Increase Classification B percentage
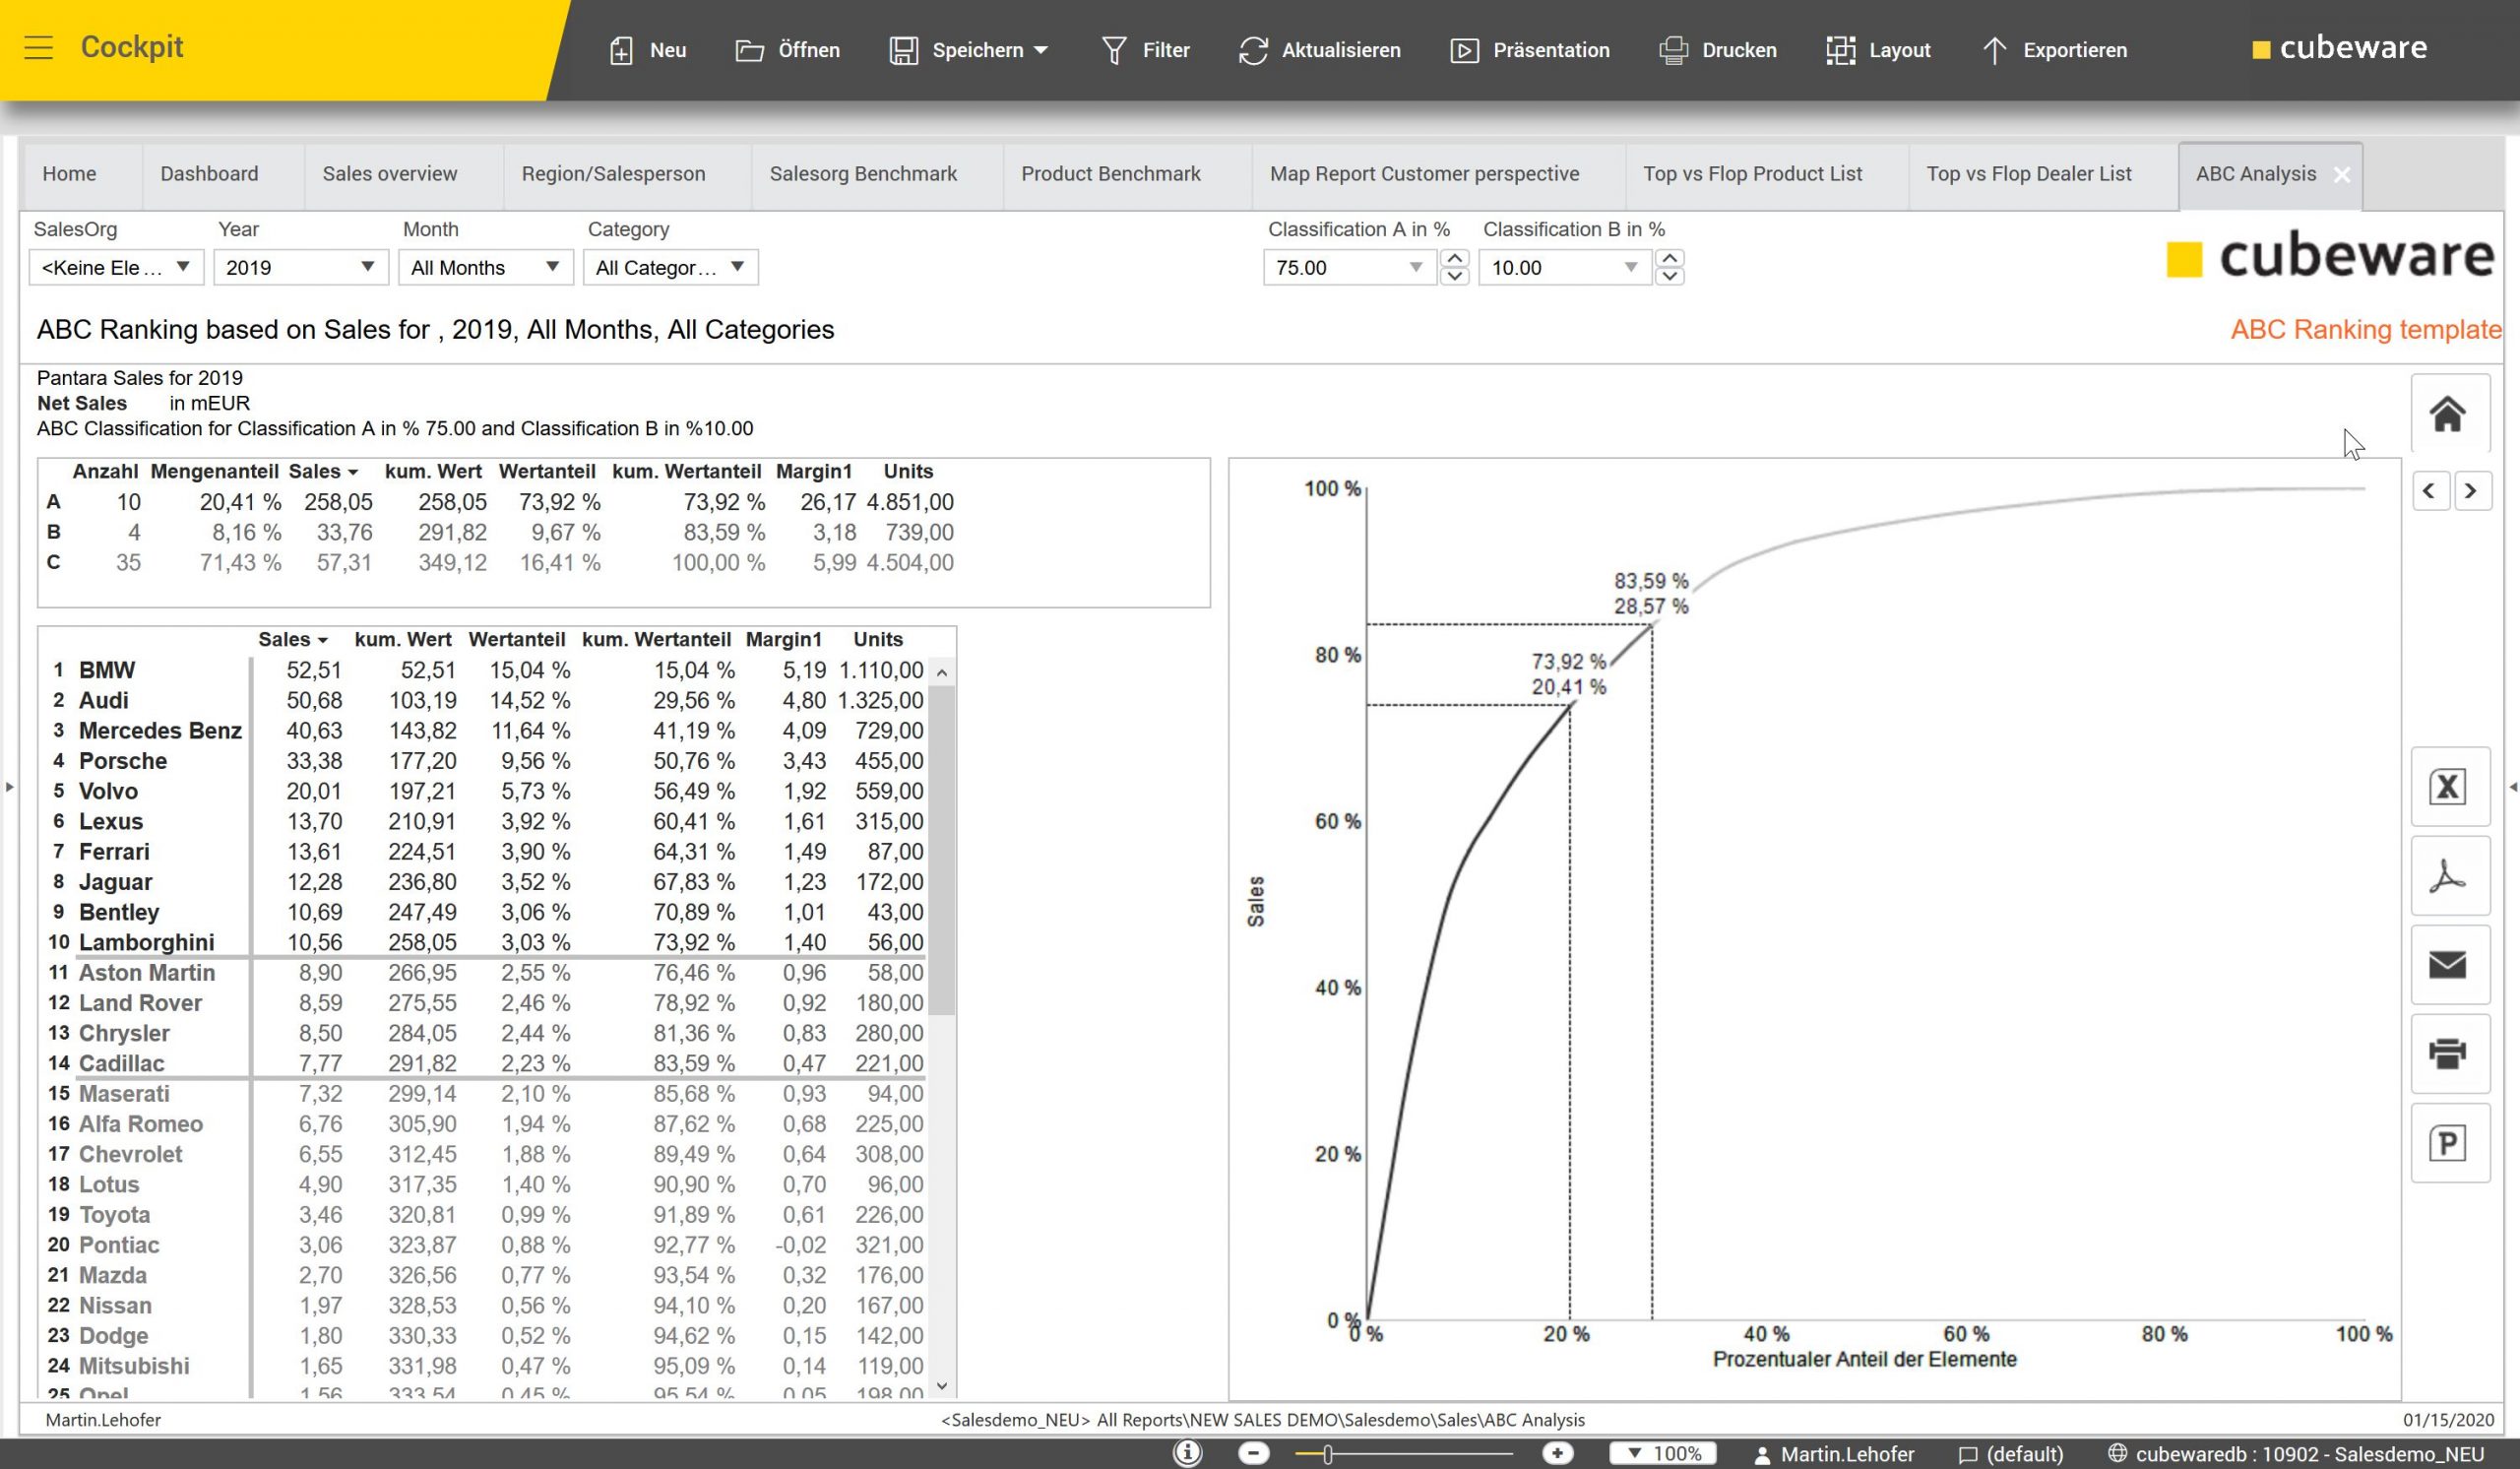 point(1670,258)
